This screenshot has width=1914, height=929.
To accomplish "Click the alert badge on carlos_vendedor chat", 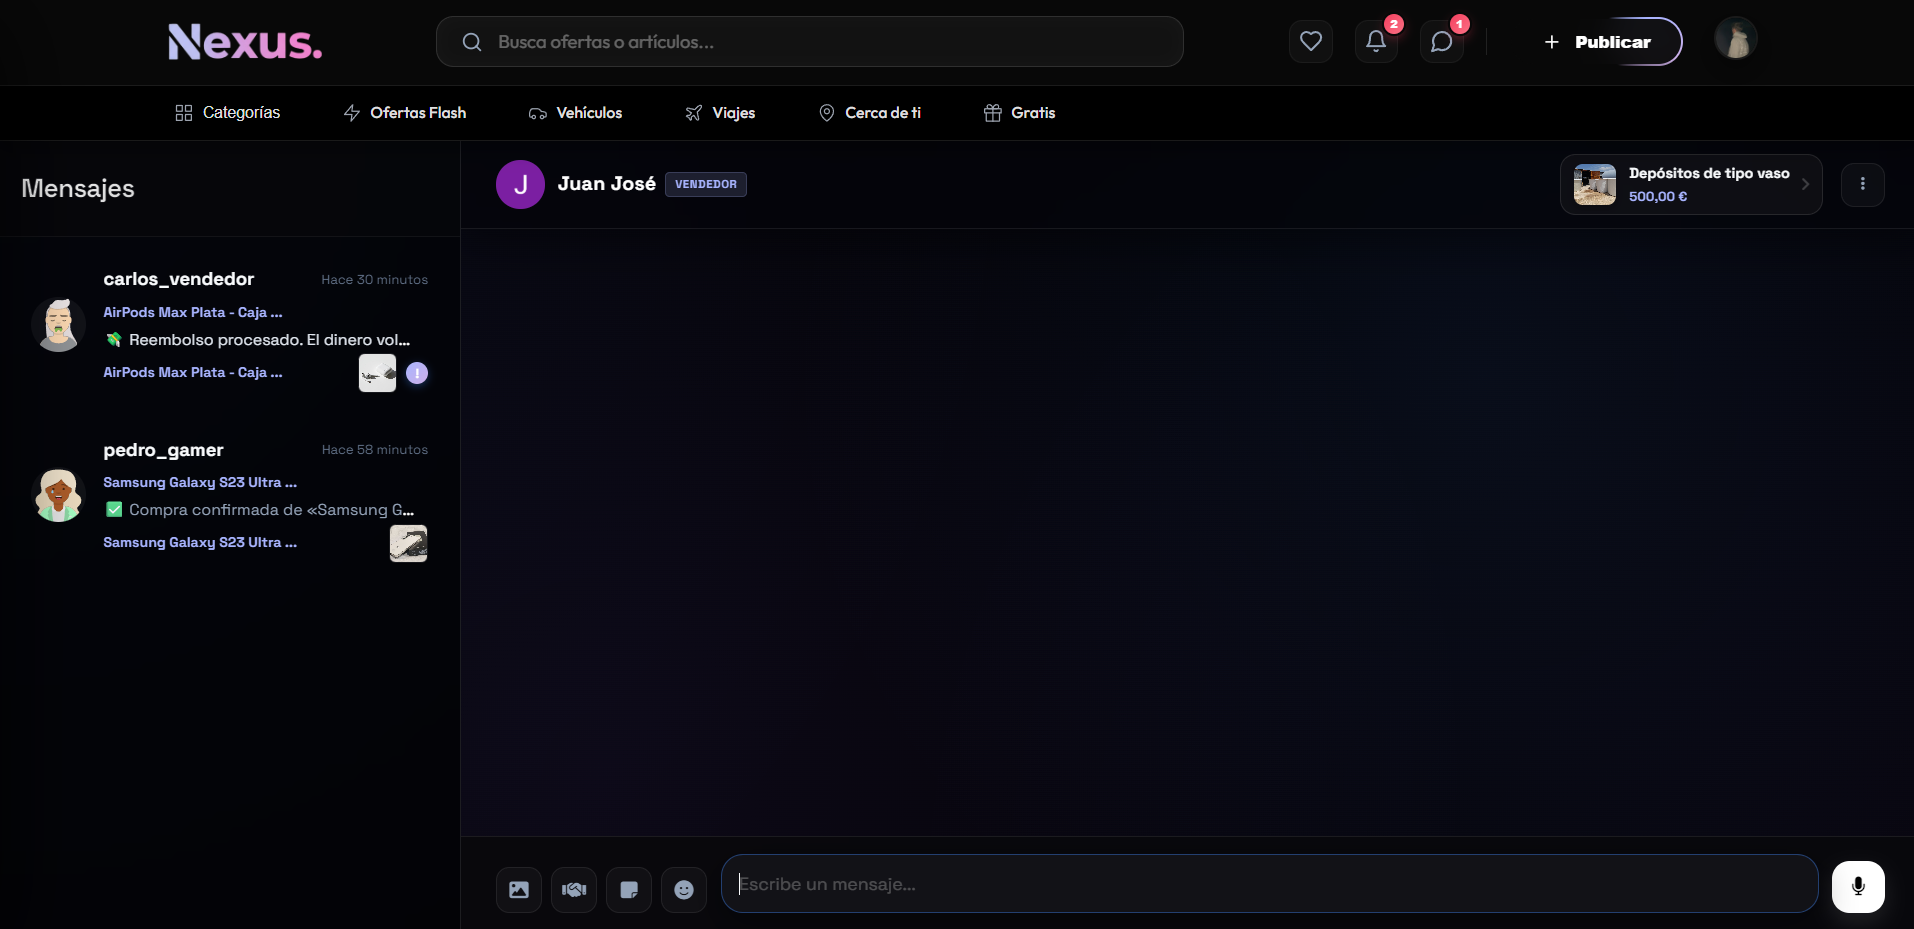I will click(x=417, y=373).
